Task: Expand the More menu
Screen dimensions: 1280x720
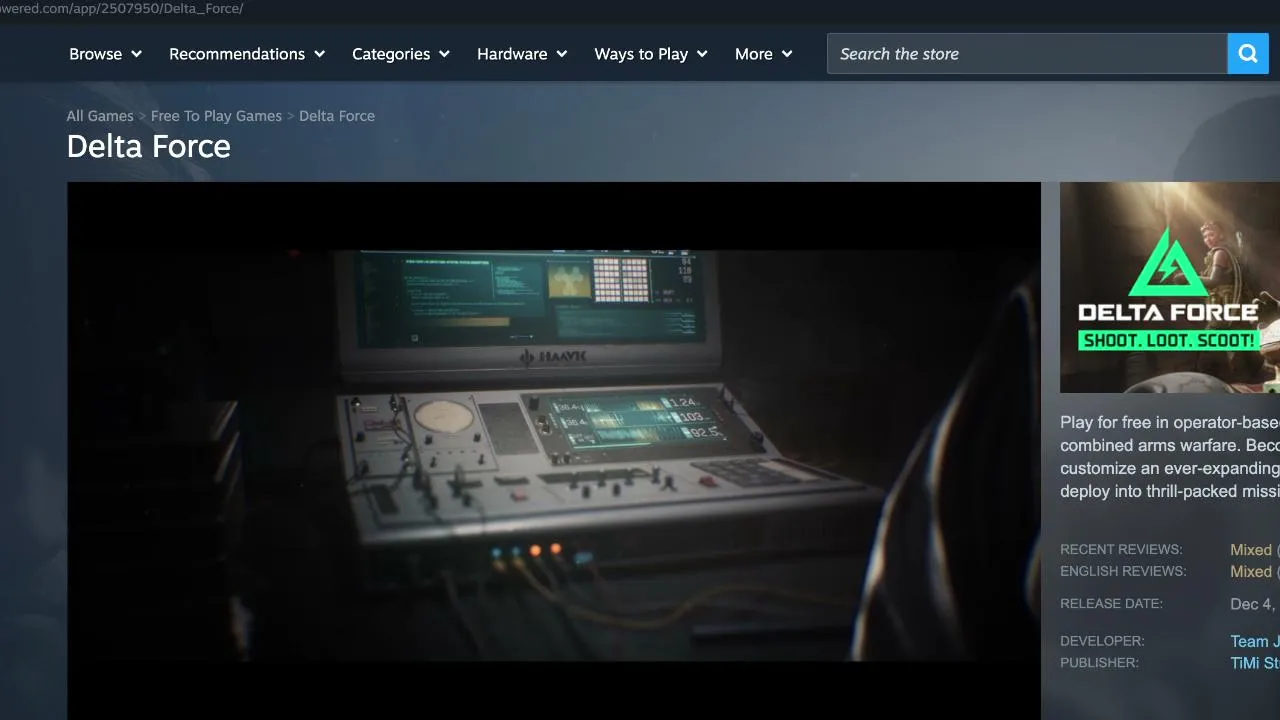Action: click(764, 54)
